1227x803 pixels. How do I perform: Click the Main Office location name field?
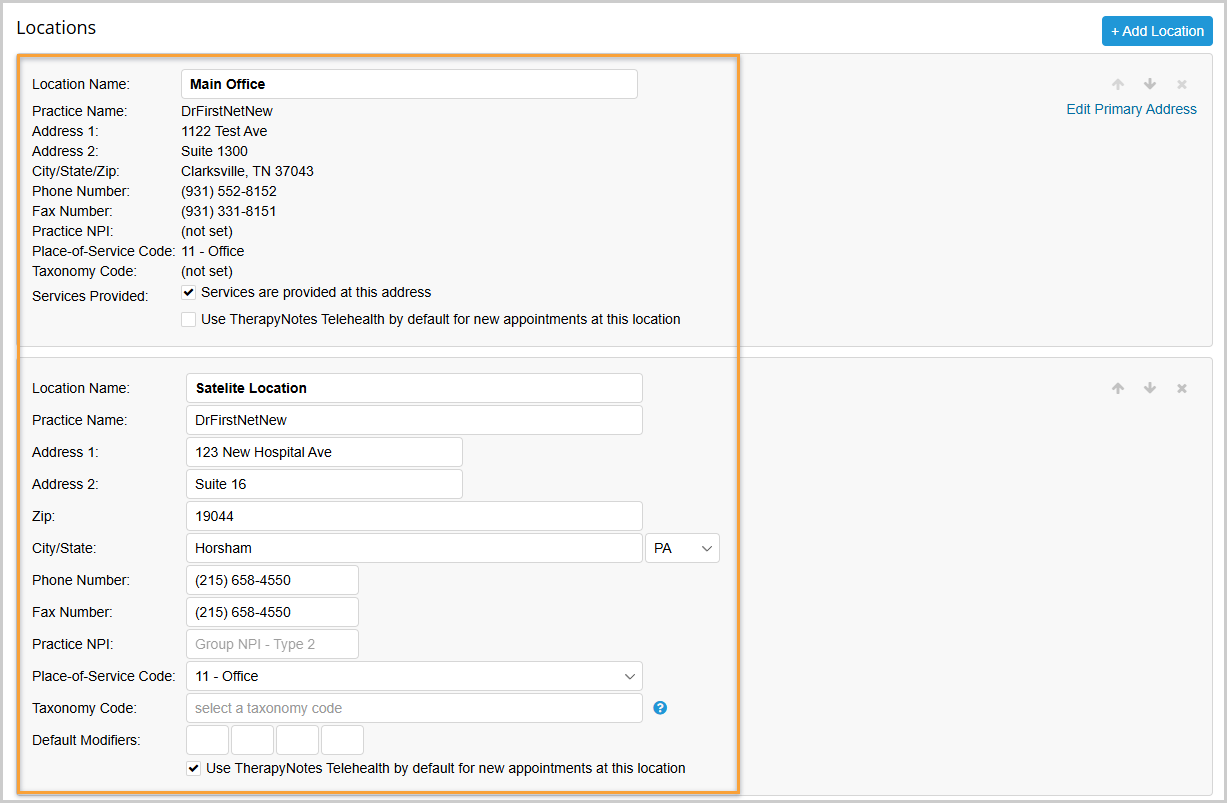click(409, 84)
